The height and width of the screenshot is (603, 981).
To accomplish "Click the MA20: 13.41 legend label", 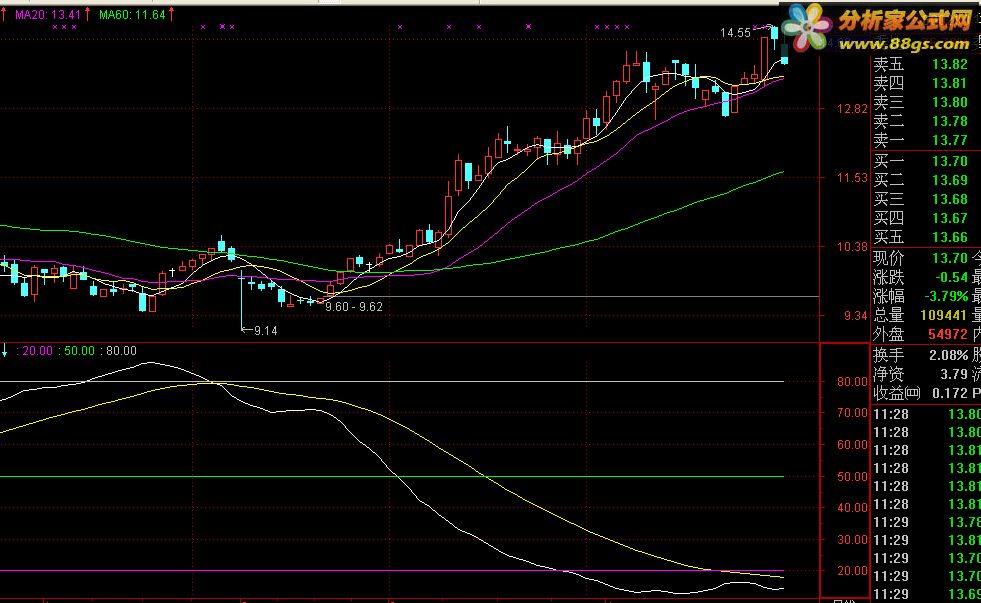I will click(48, 14).
